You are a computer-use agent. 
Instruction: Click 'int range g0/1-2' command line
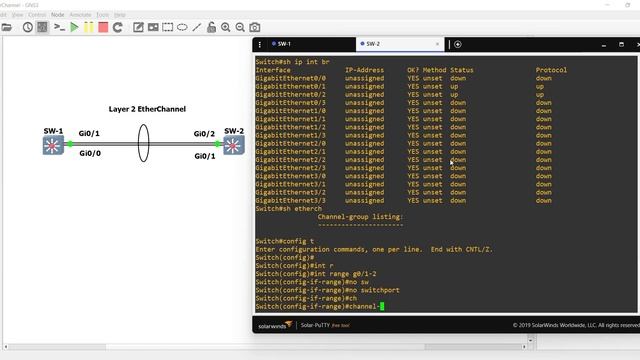[x=316, y=274]
